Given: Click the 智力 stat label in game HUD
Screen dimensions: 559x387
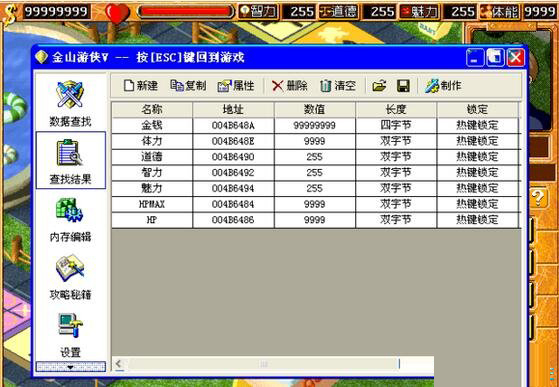Looking at the screenshot, I should (x=259, y=11).
